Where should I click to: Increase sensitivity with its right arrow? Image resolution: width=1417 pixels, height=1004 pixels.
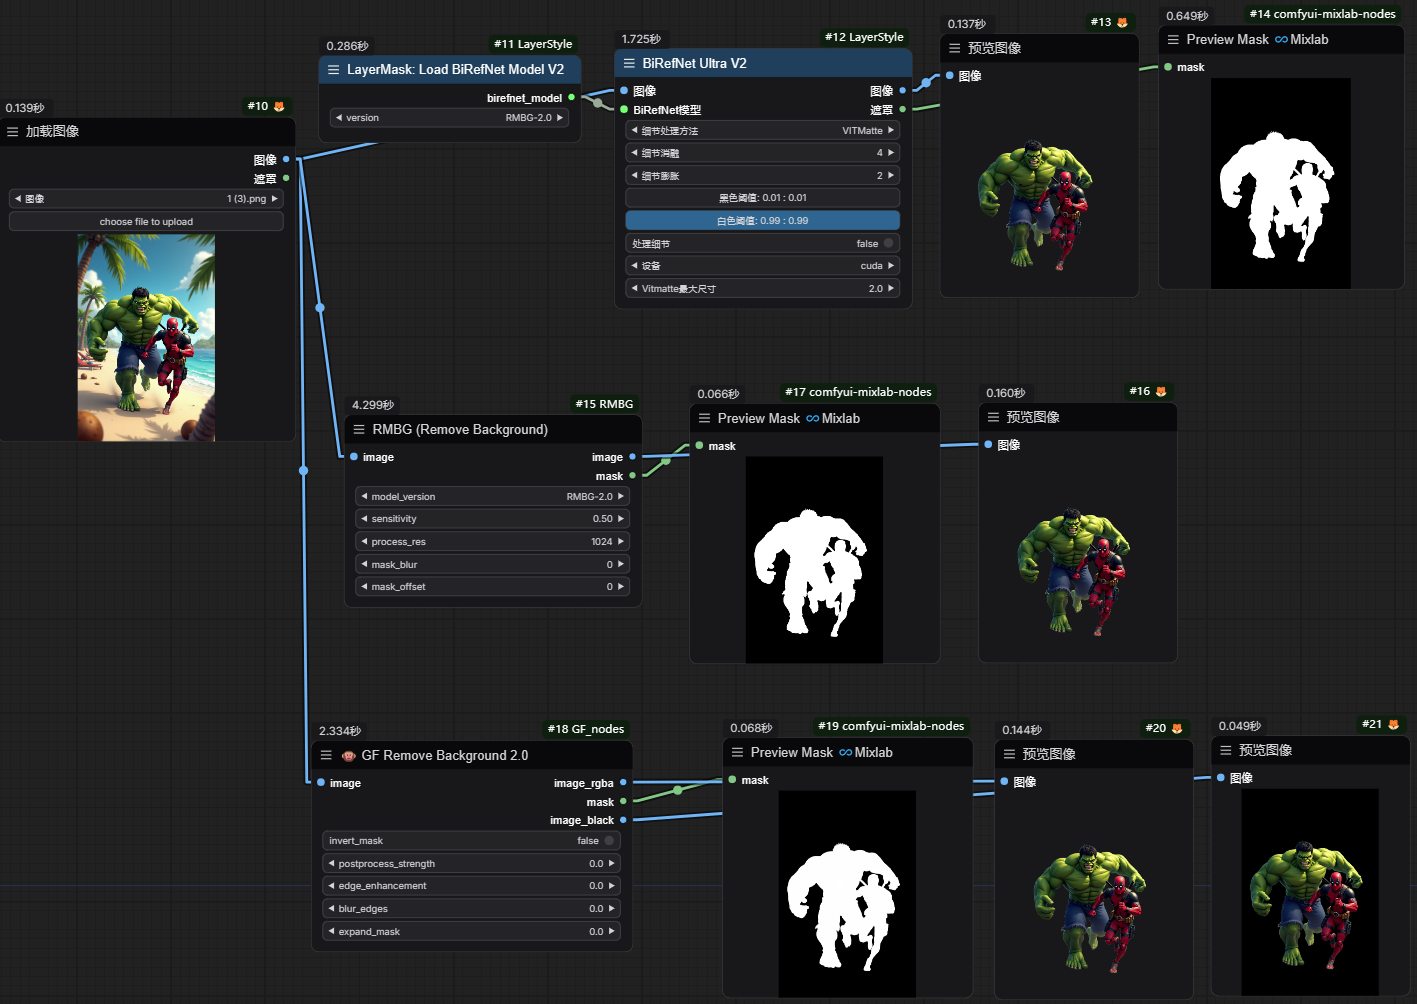tap(621, 519)
